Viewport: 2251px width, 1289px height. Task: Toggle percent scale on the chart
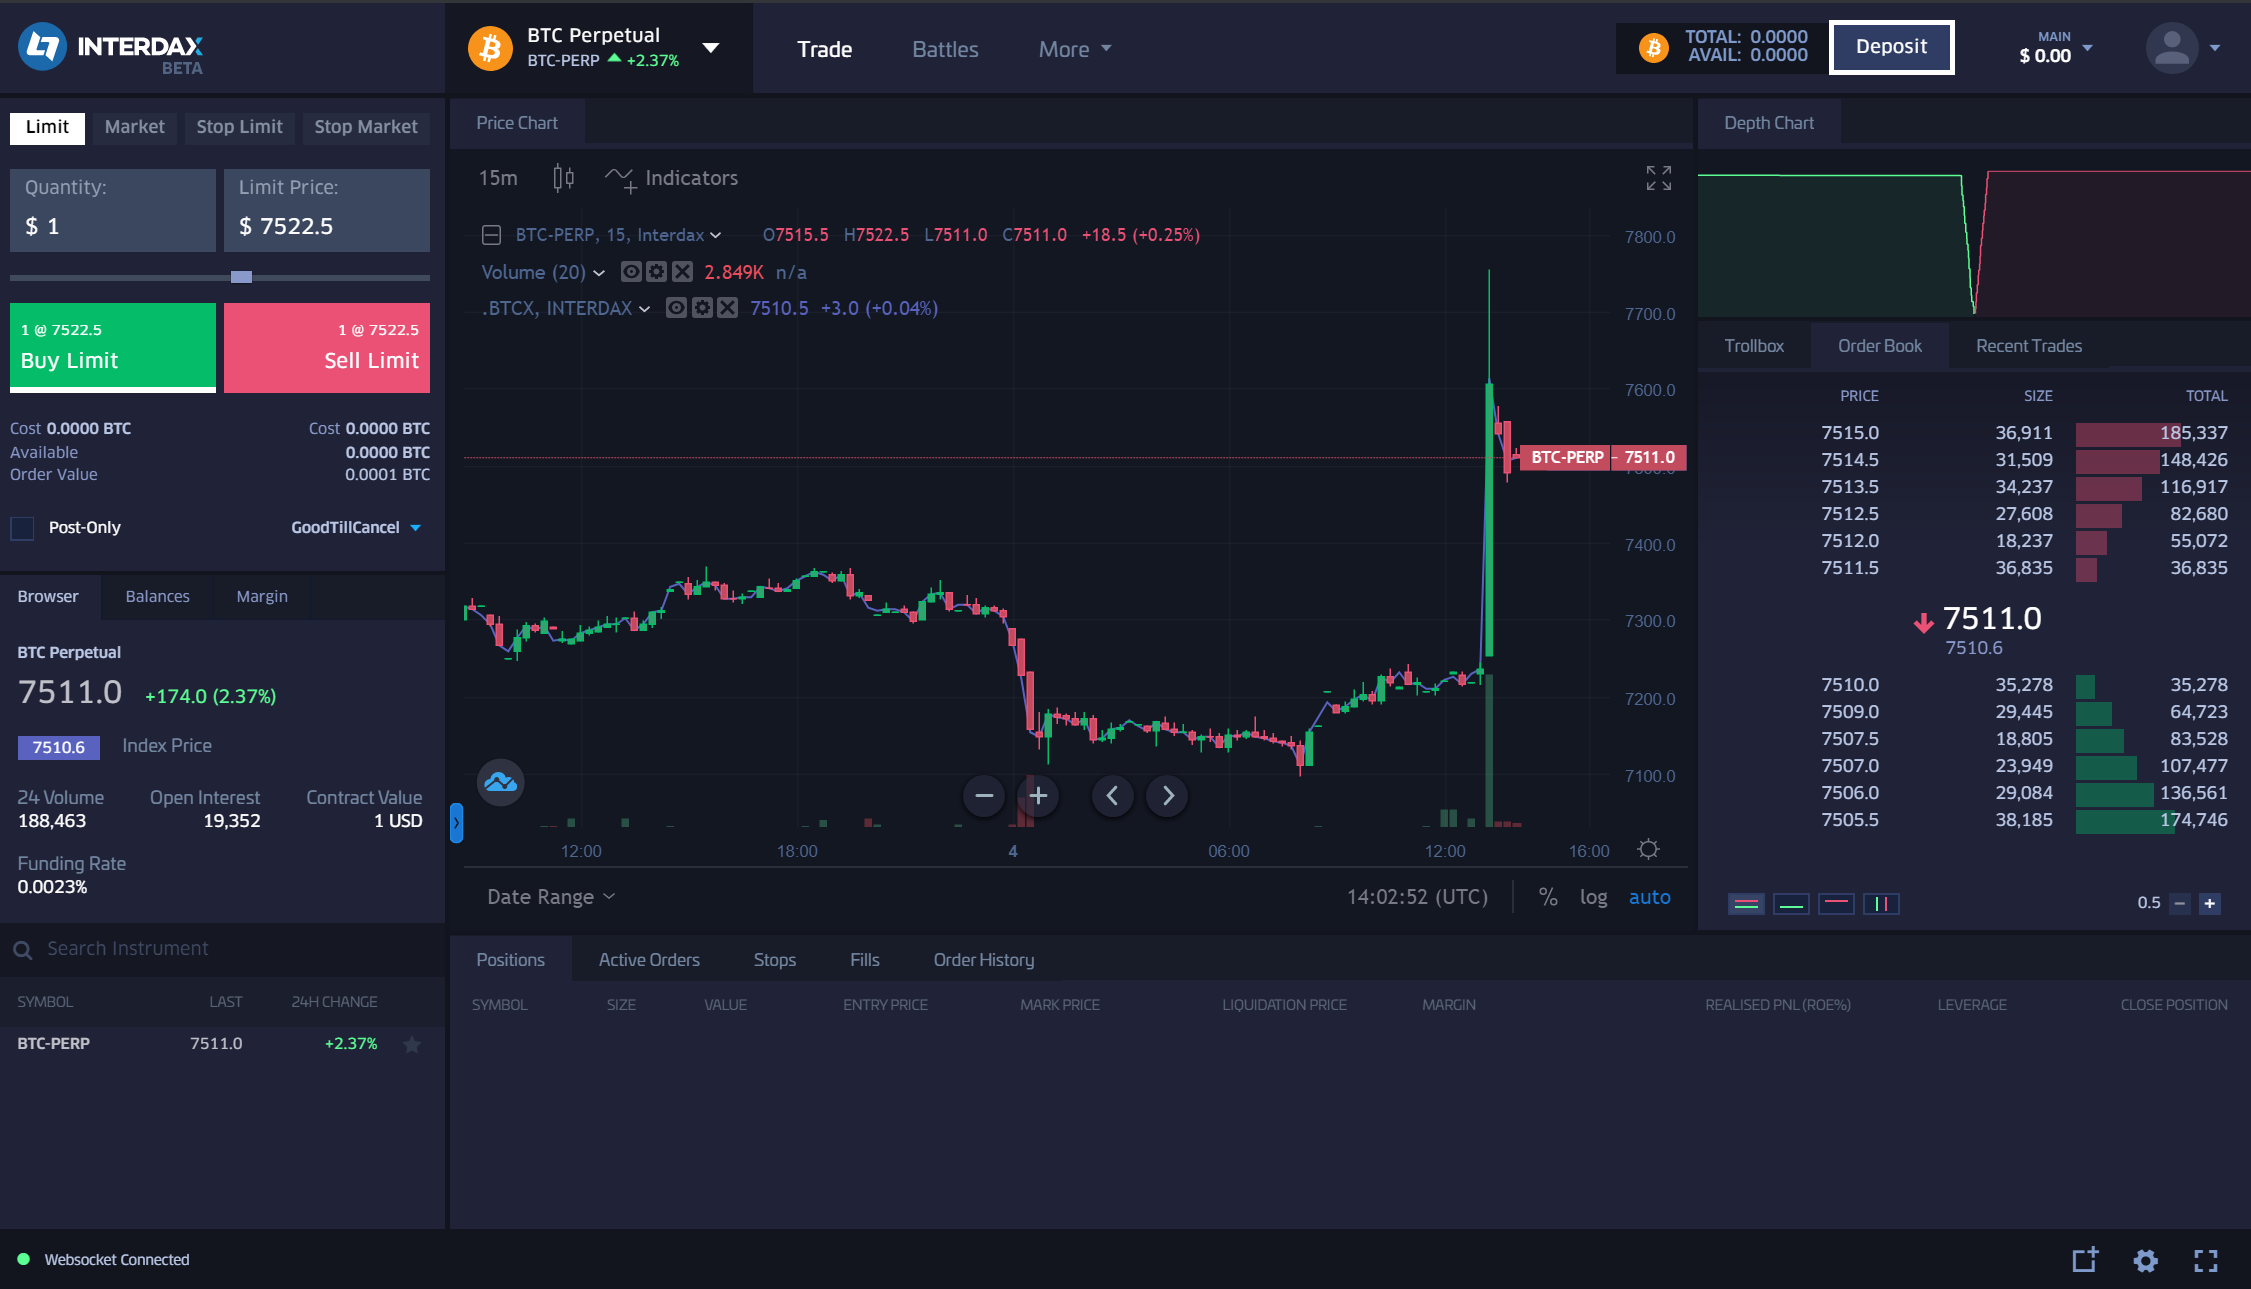[1548, 897]
